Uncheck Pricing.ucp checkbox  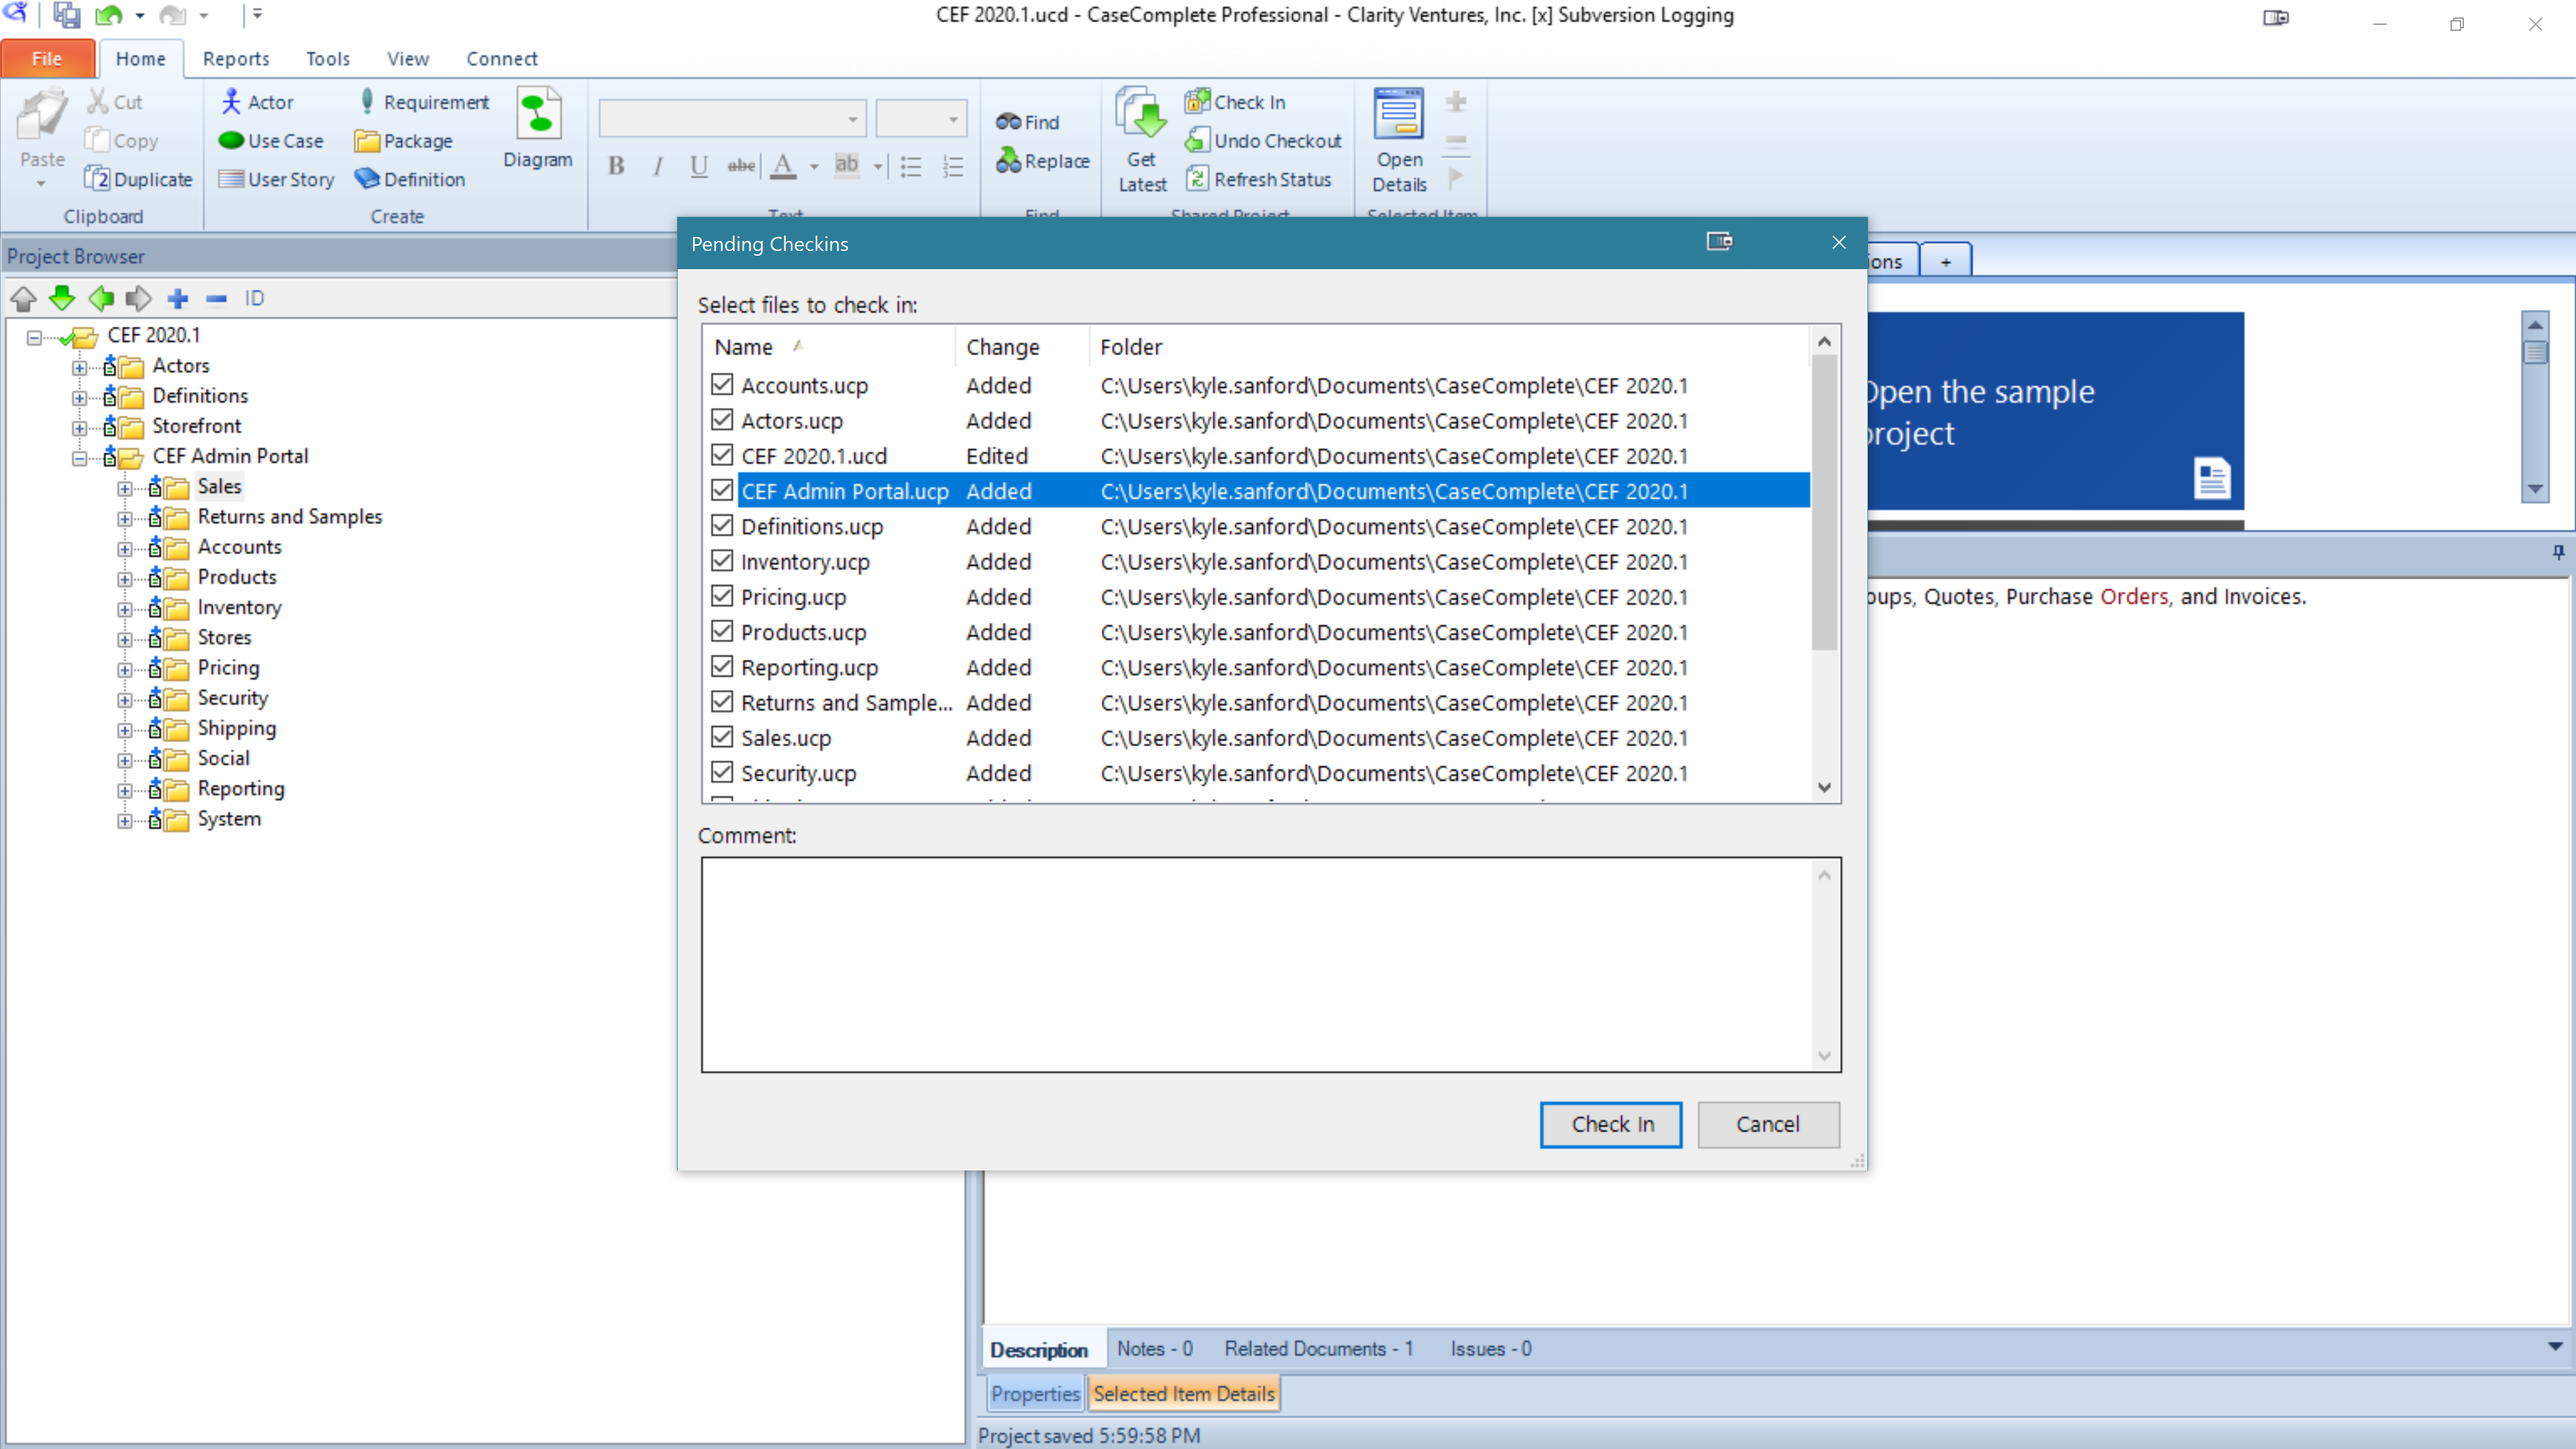click(722, 595)
